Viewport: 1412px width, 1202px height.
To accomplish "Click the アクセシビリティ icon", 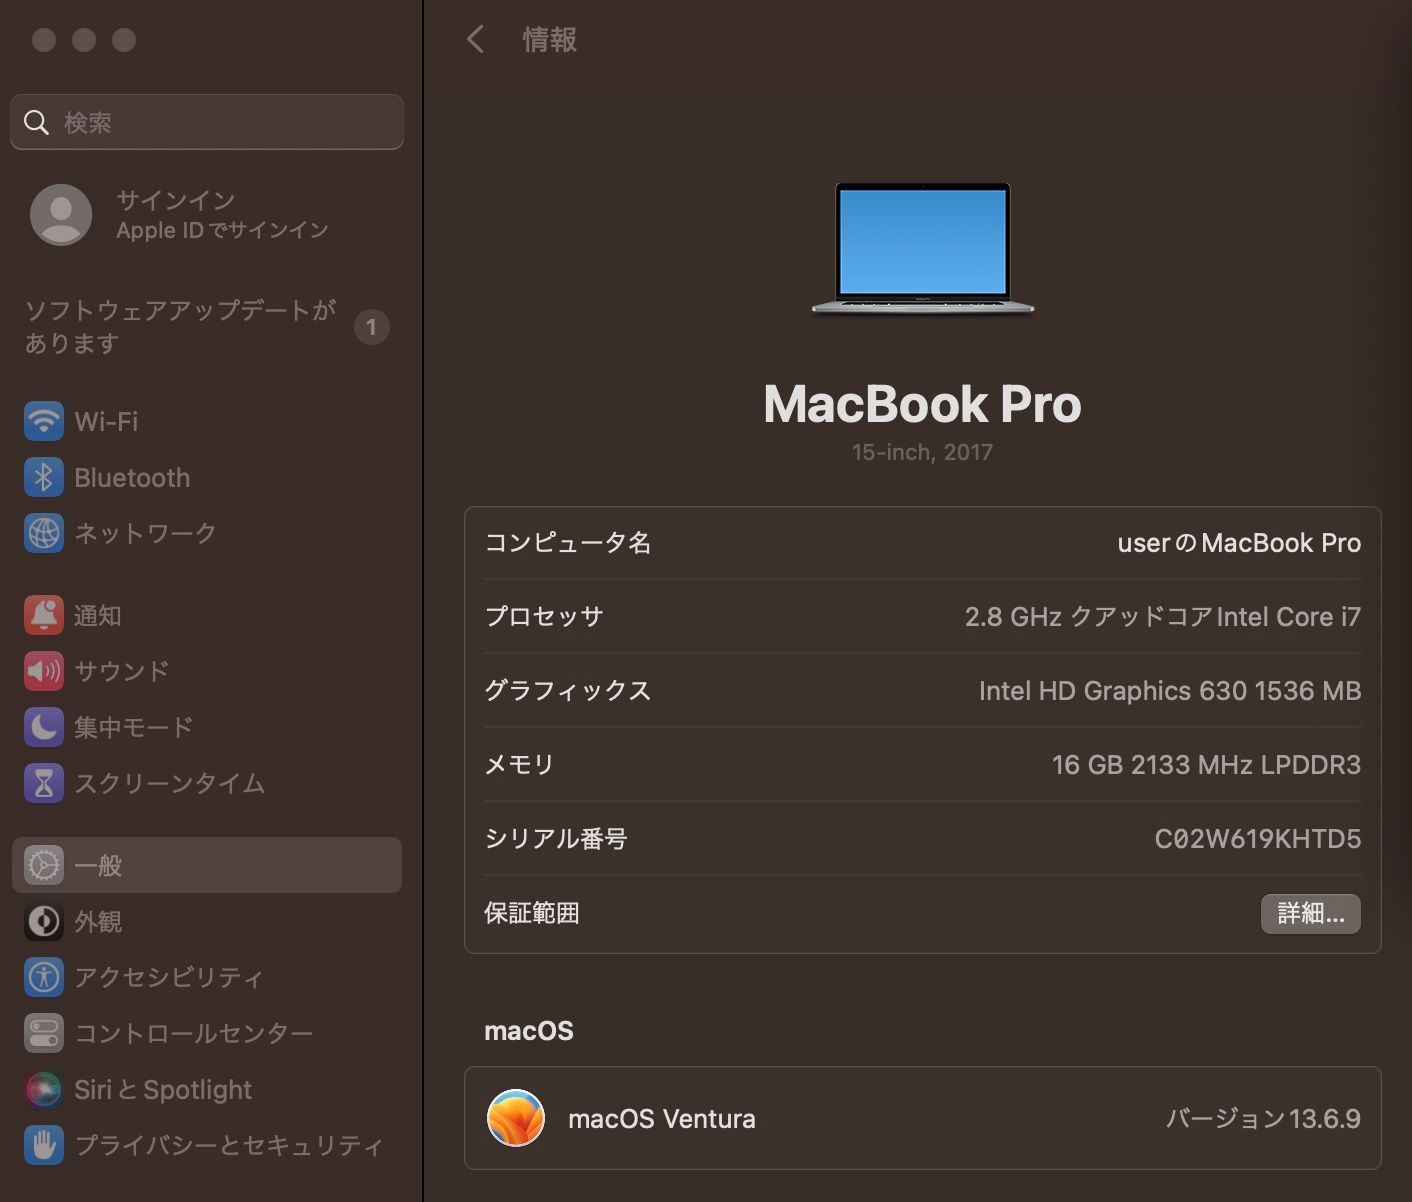I will point(43,977).
